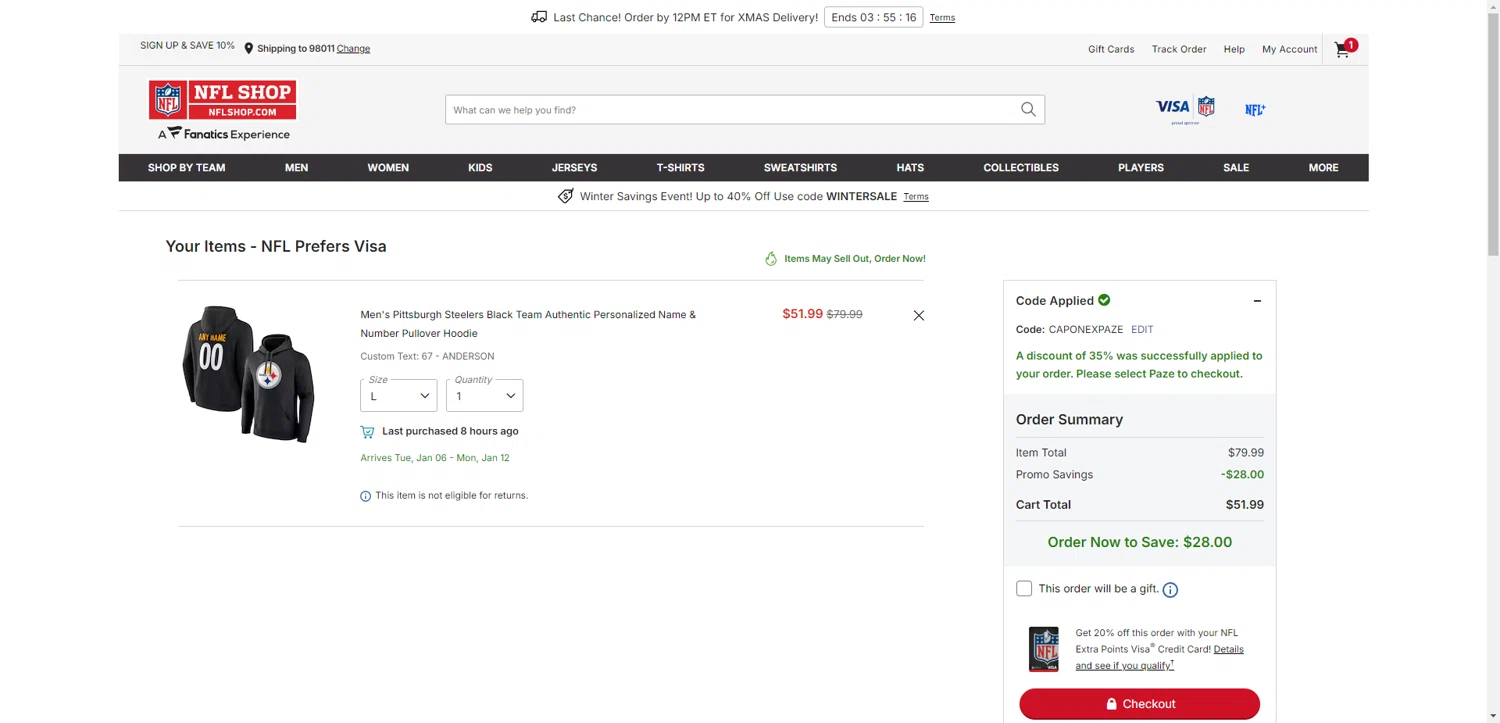Check 'This order will be a gift'
This screenshot has height=723, width=1500.
1024,589
